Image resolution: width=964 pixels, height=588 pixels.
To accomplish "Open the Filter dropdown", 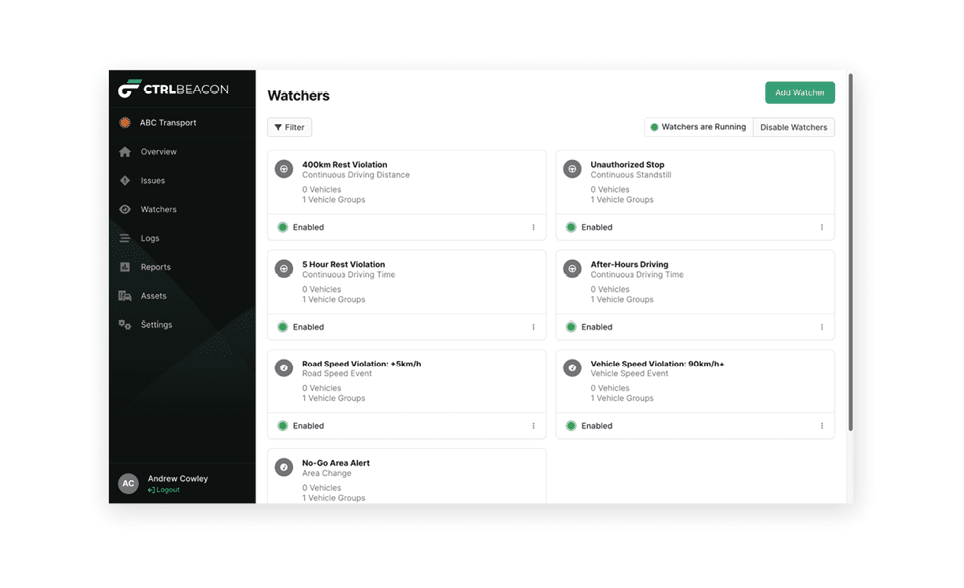I will (289, 127).
